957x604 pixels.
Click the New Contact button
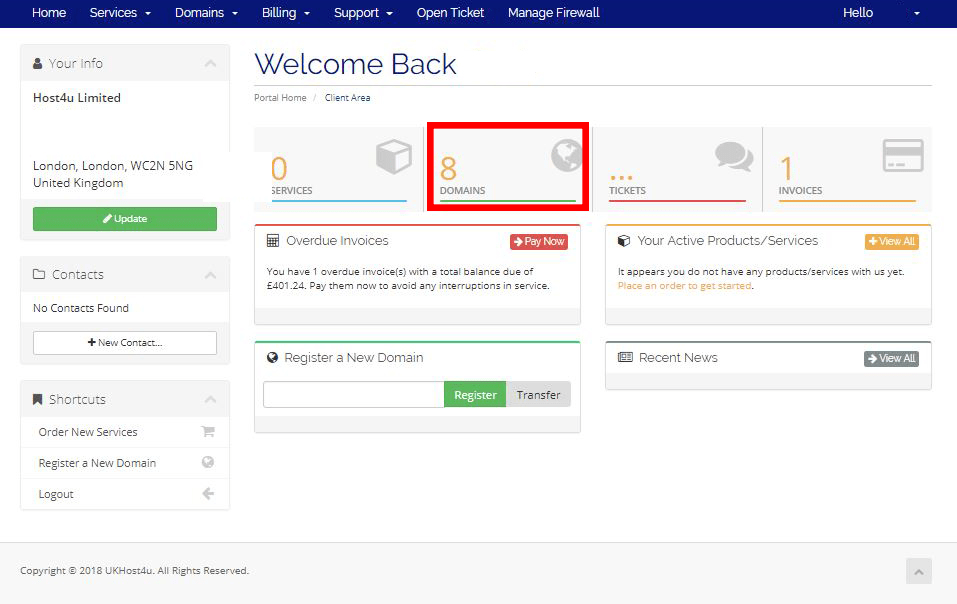pyautogui.click(x=125, y=343)
